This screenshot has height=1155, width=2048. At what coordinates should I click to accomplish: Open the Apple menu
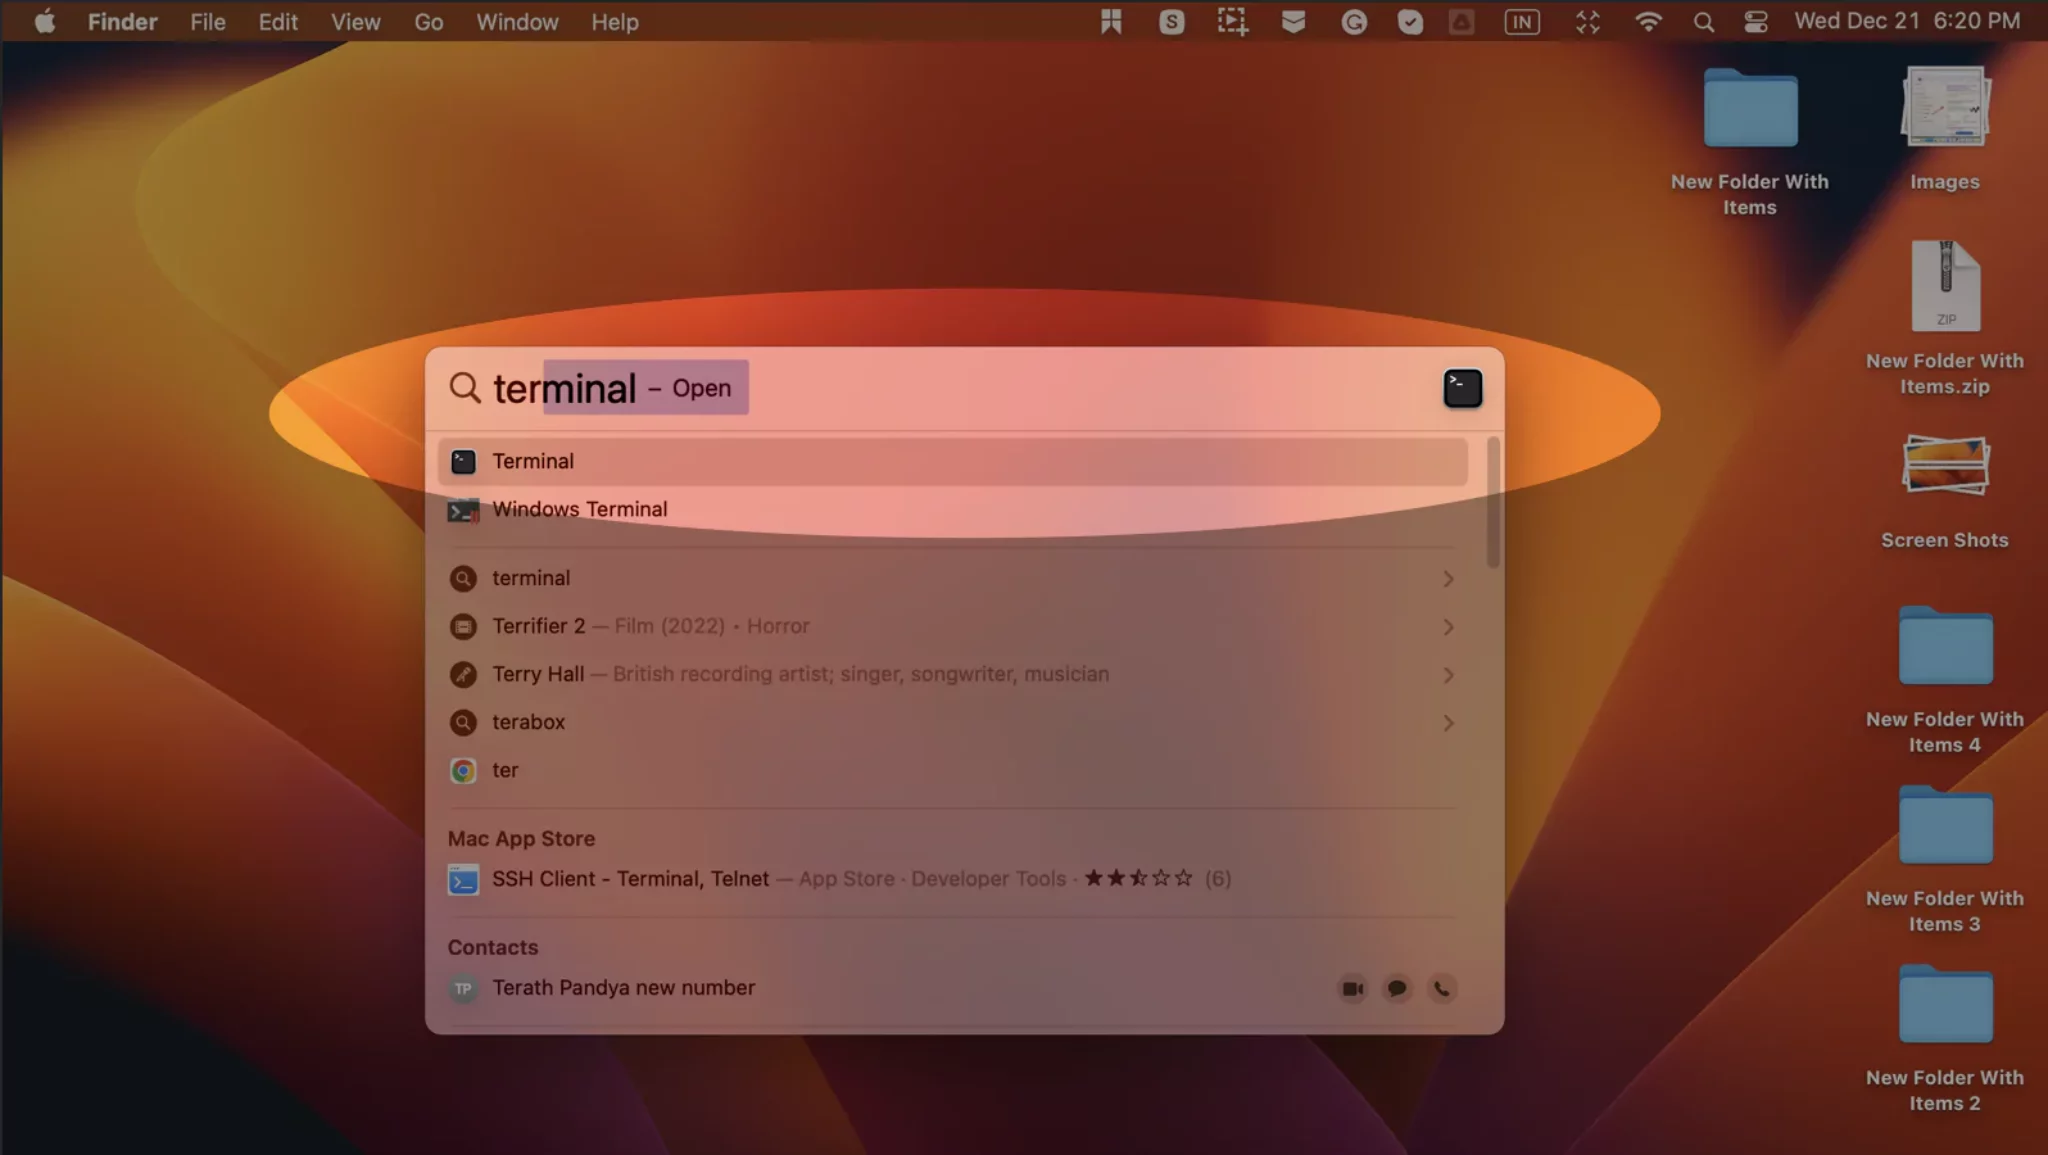click(x=44, y=21)
